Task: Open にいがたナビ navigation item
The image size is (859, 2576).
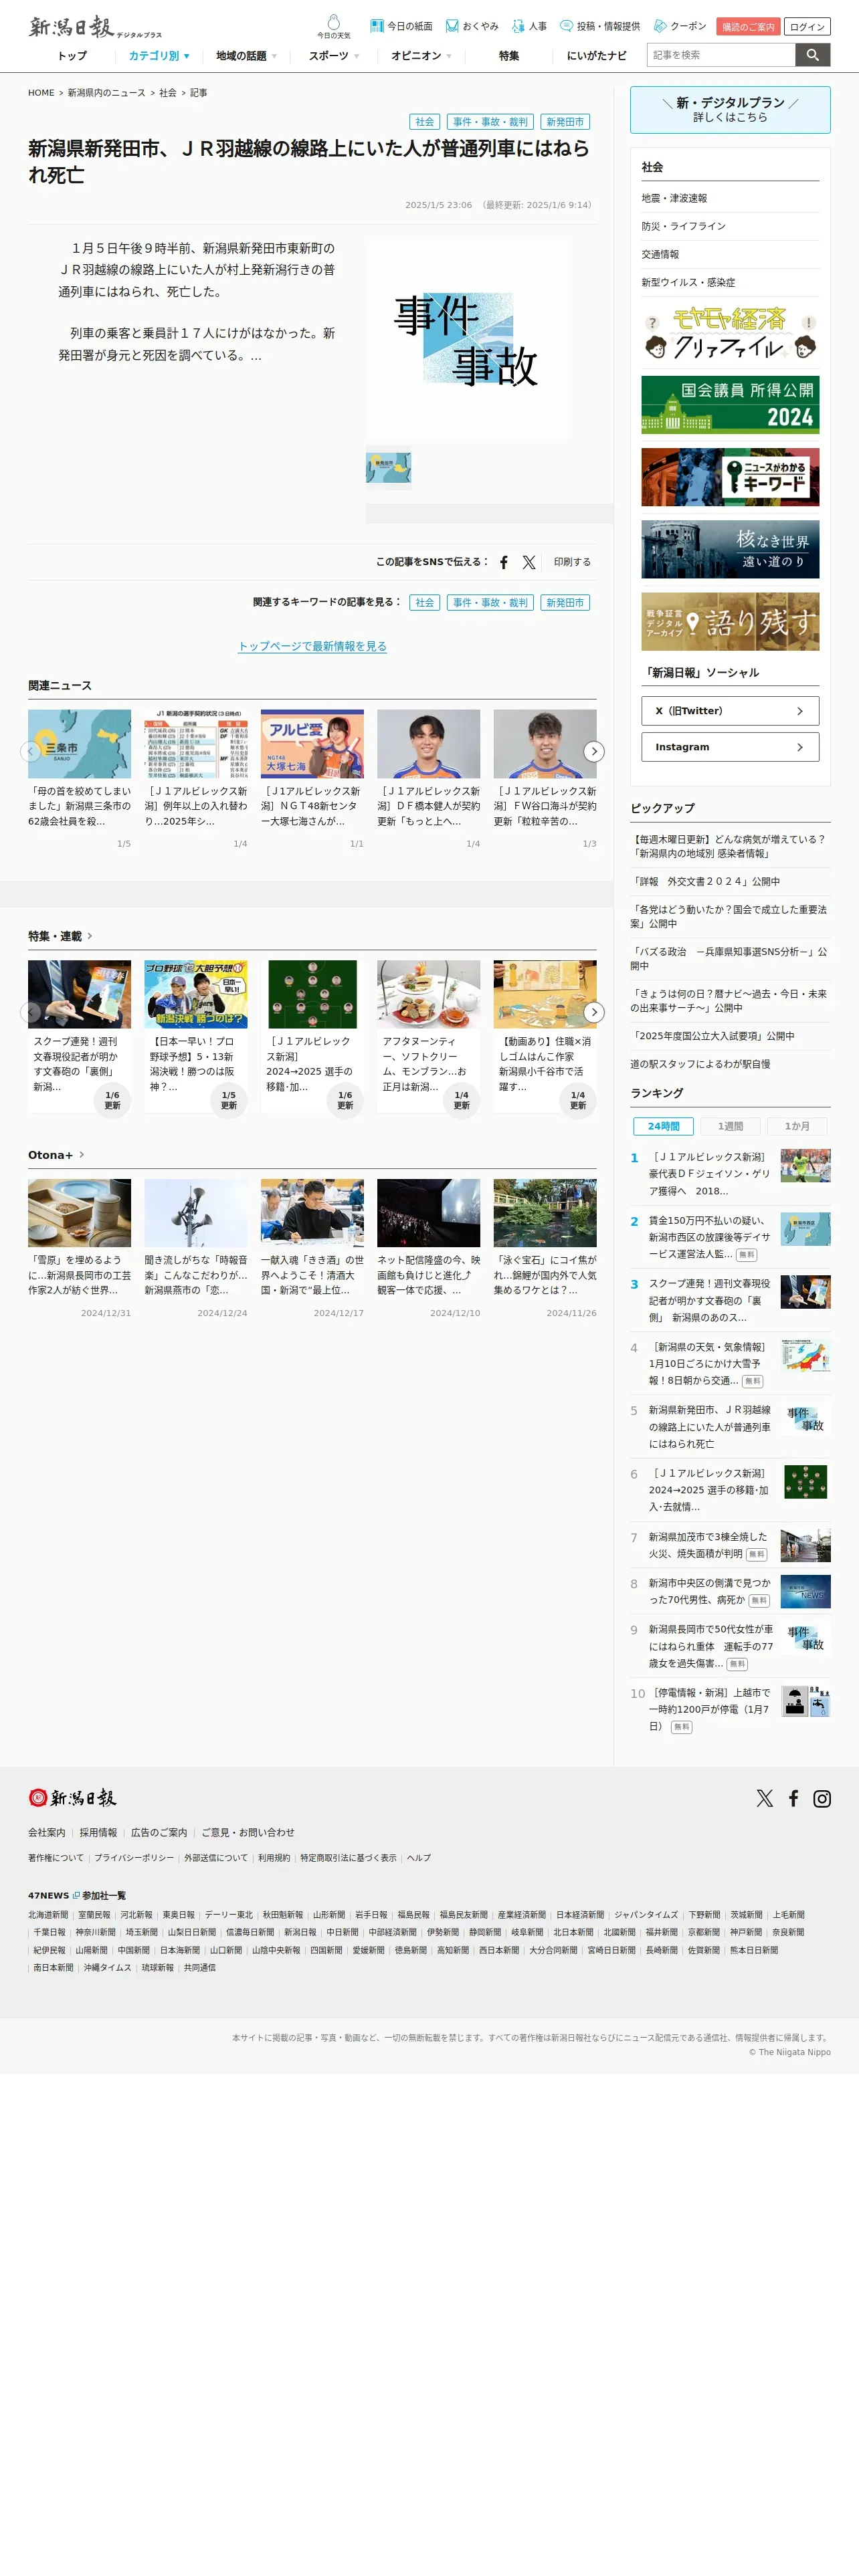Action: tap(597, 56)
